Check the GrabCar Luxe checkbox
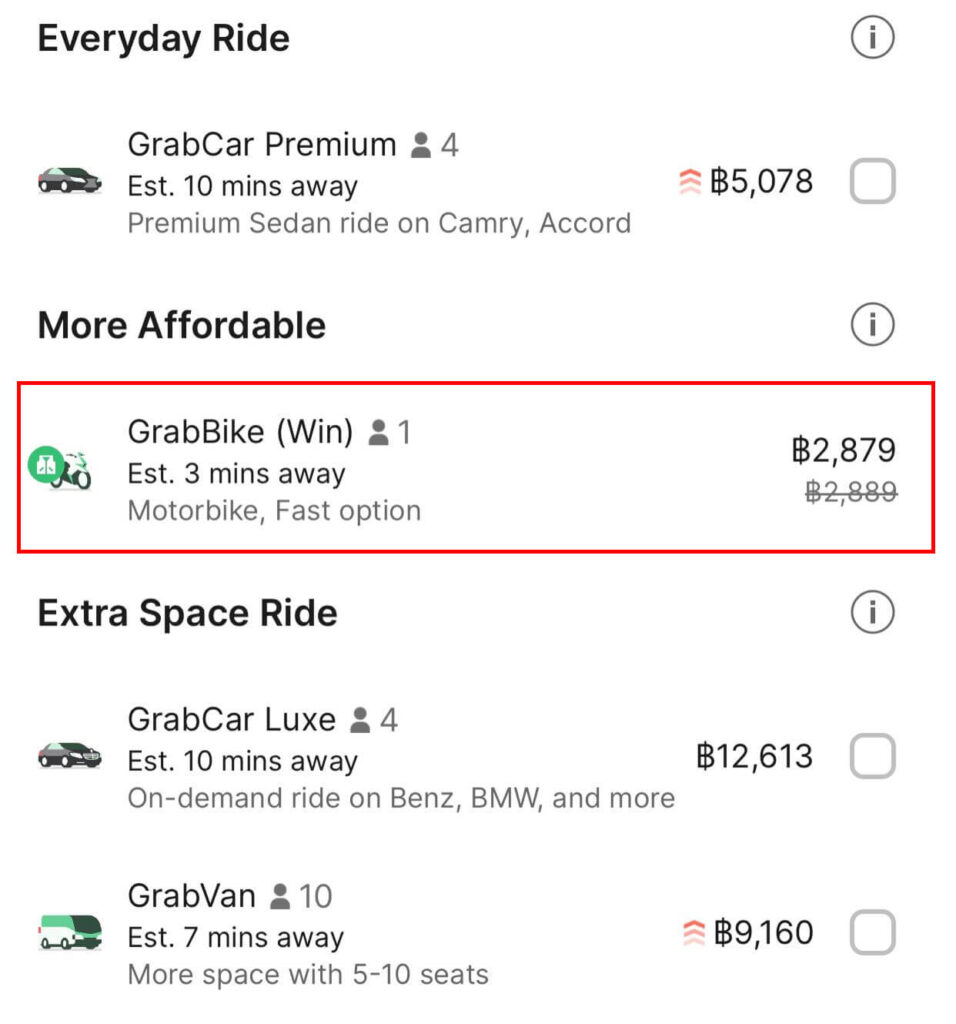Screen dimensions: 956x1024 pos(872,756)
